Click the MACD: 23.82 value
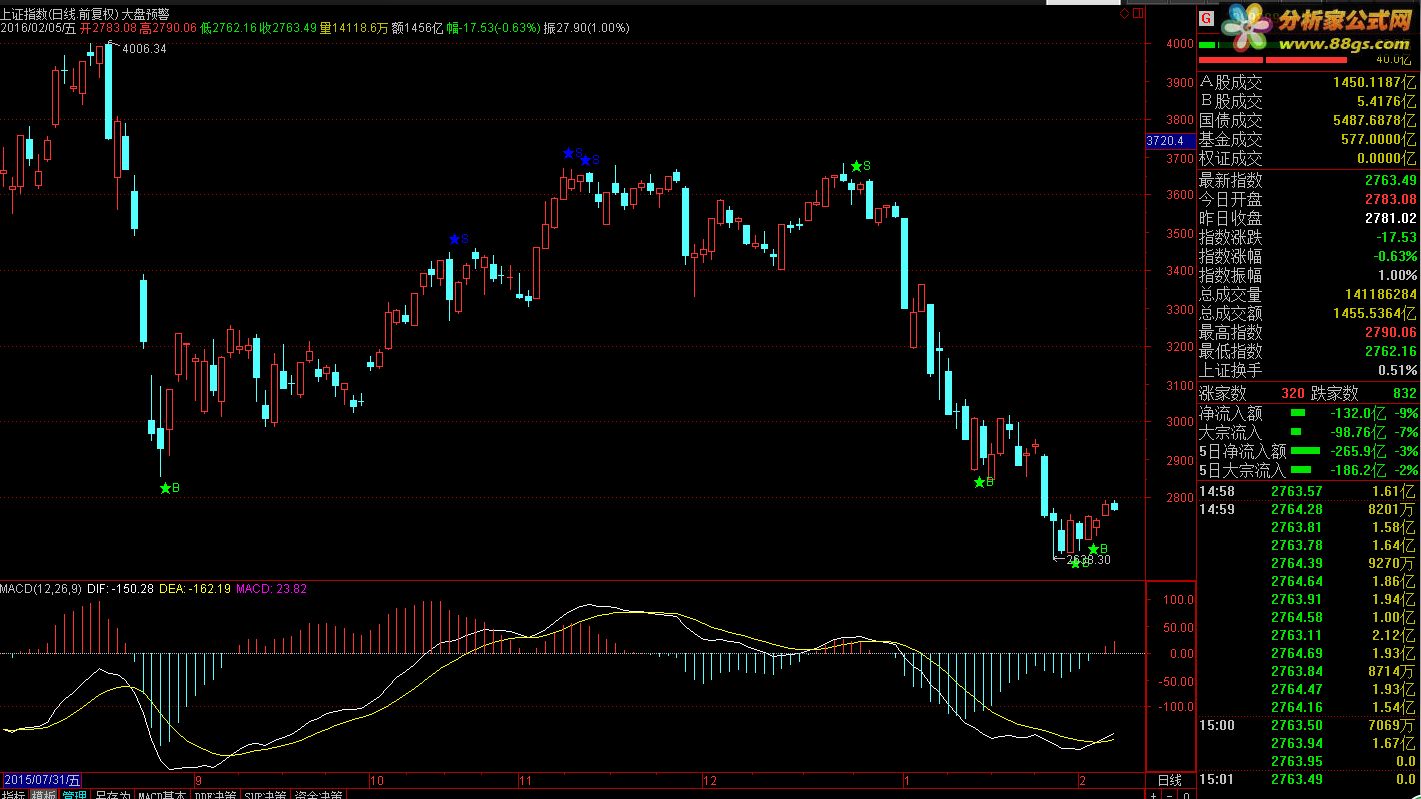The width and height of the screenshot is (1421, 799). [x=272, y=589]
